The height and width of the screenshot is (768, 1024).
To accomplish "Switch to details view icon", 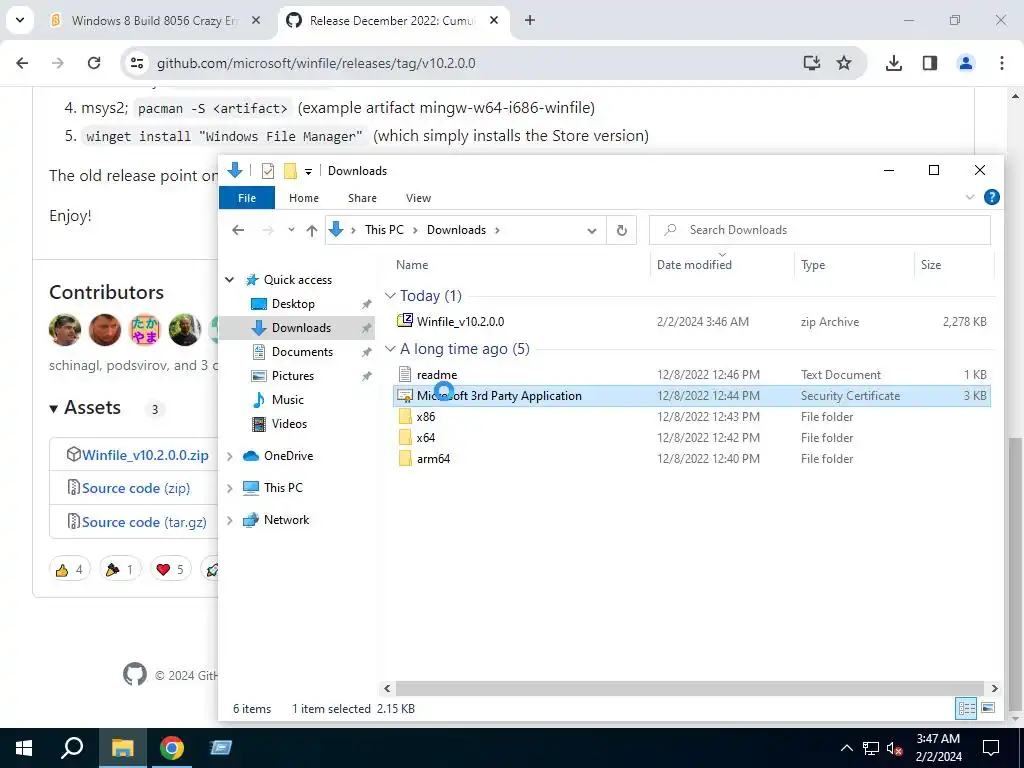I will click(x=967, y=708).
